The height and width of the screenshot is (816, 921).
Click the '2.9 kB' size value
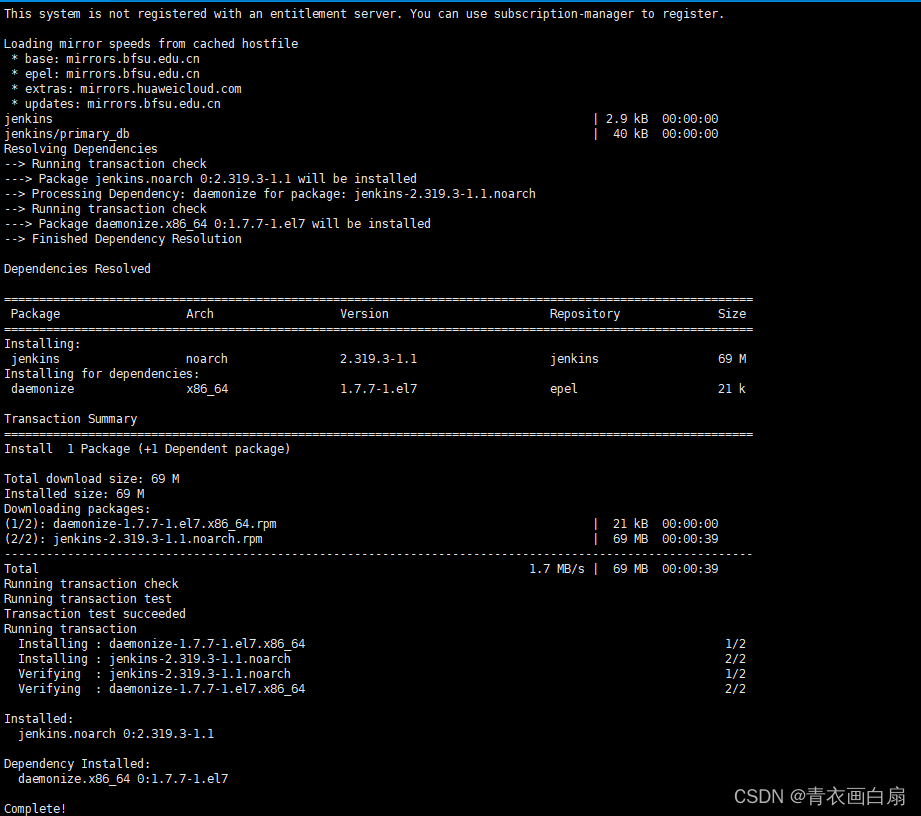click(x=627, y=119)
